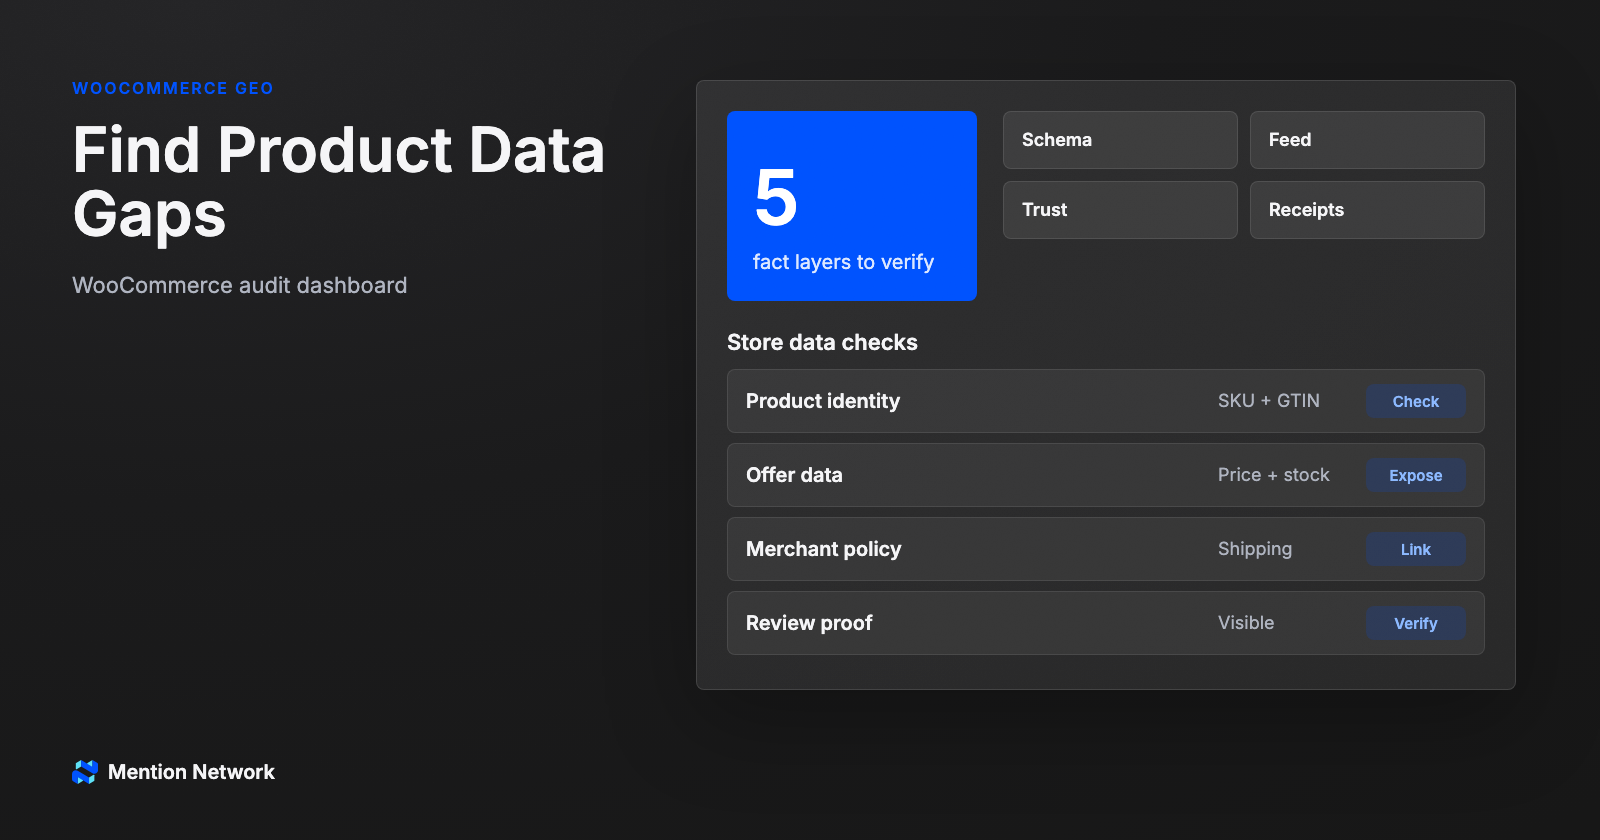Click the Find Product Data Gaps headline
Screen dimensions: 1600x840
coord(338,182)
